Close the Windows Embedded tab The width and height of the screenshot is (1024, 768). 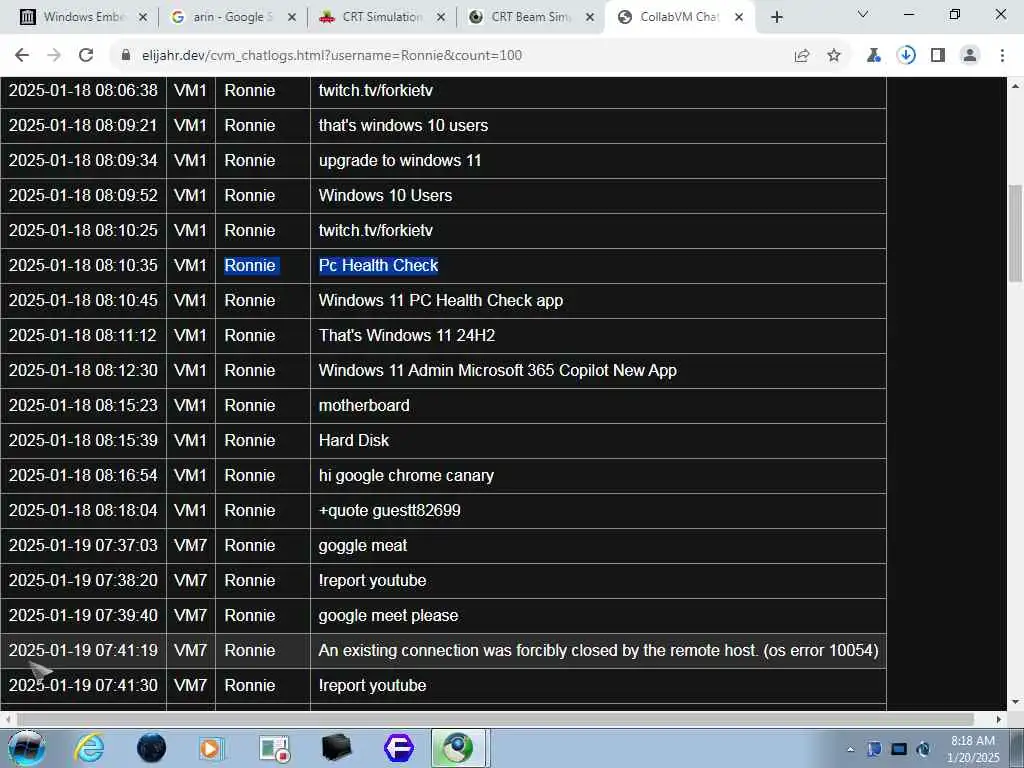tap(143, 17)
